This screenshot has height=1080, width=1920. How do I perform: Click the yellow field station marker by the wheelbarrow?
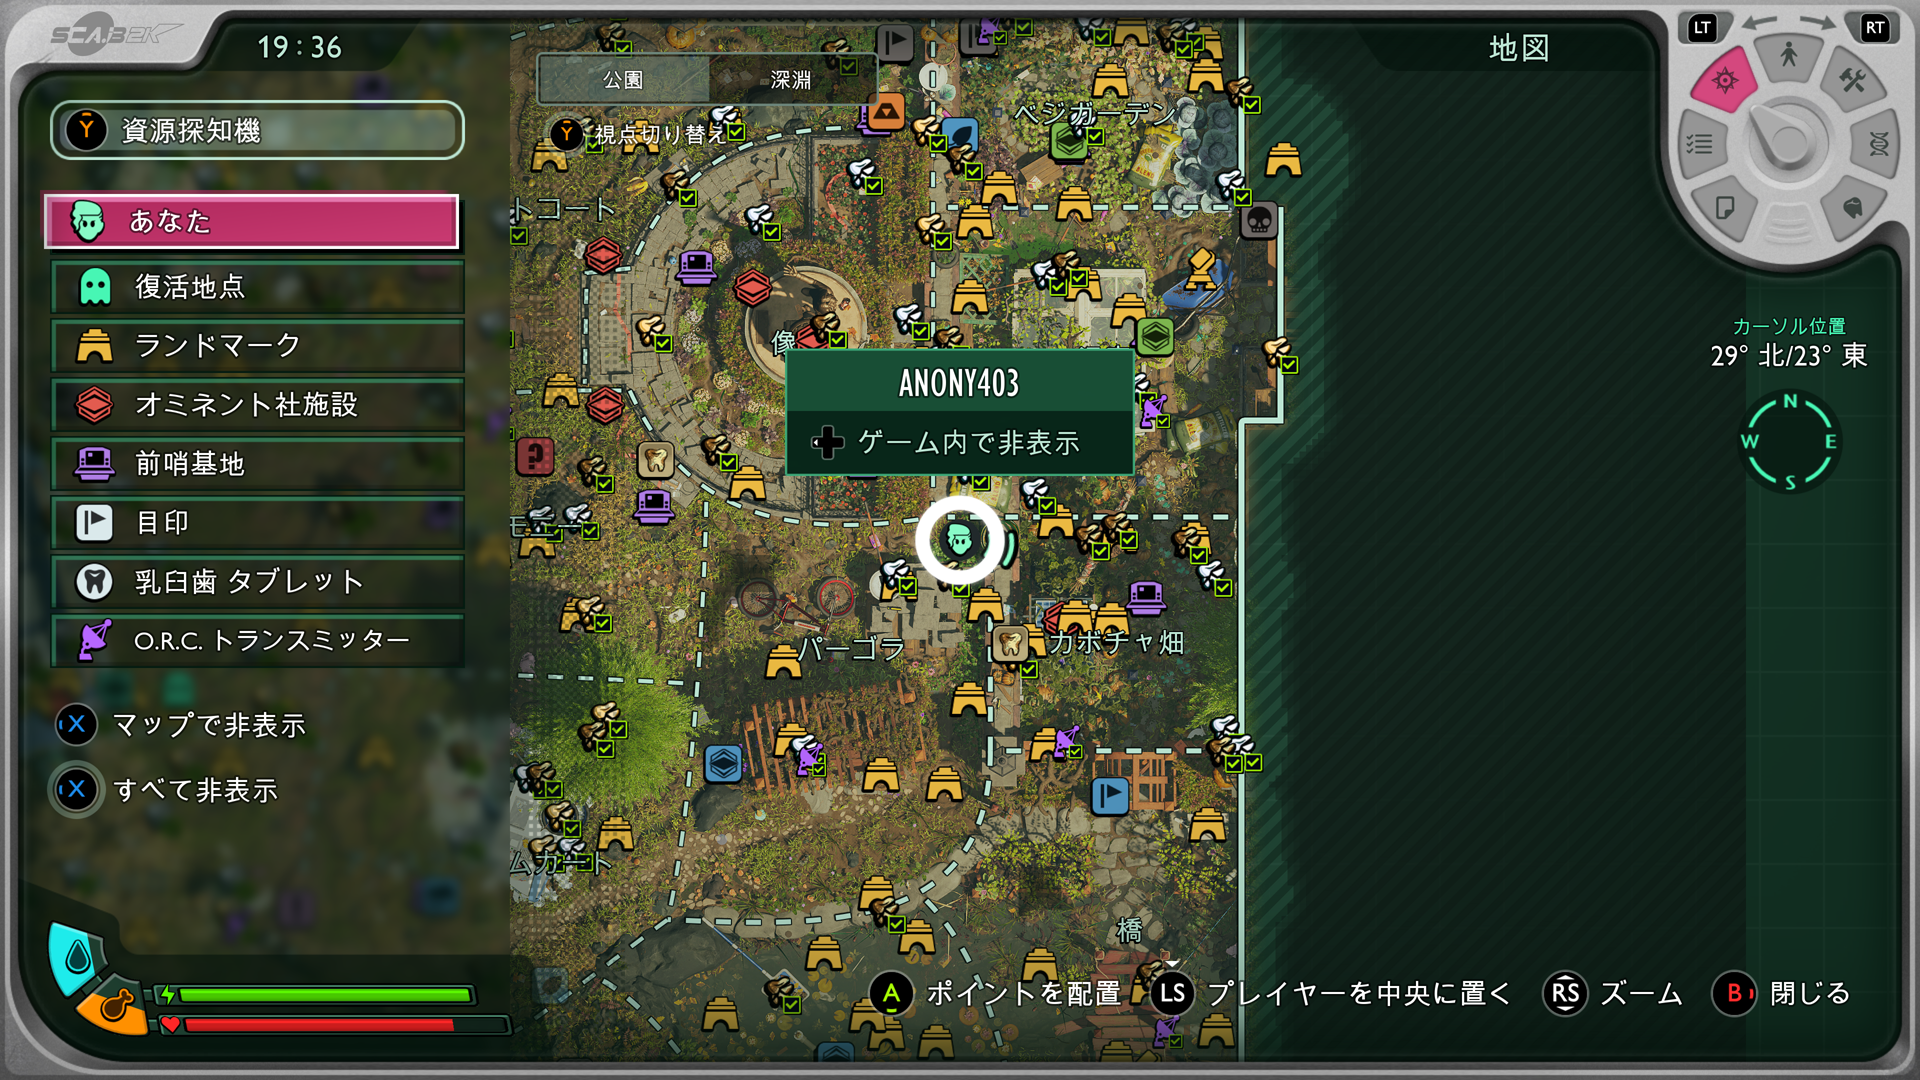click(1199, 269)
